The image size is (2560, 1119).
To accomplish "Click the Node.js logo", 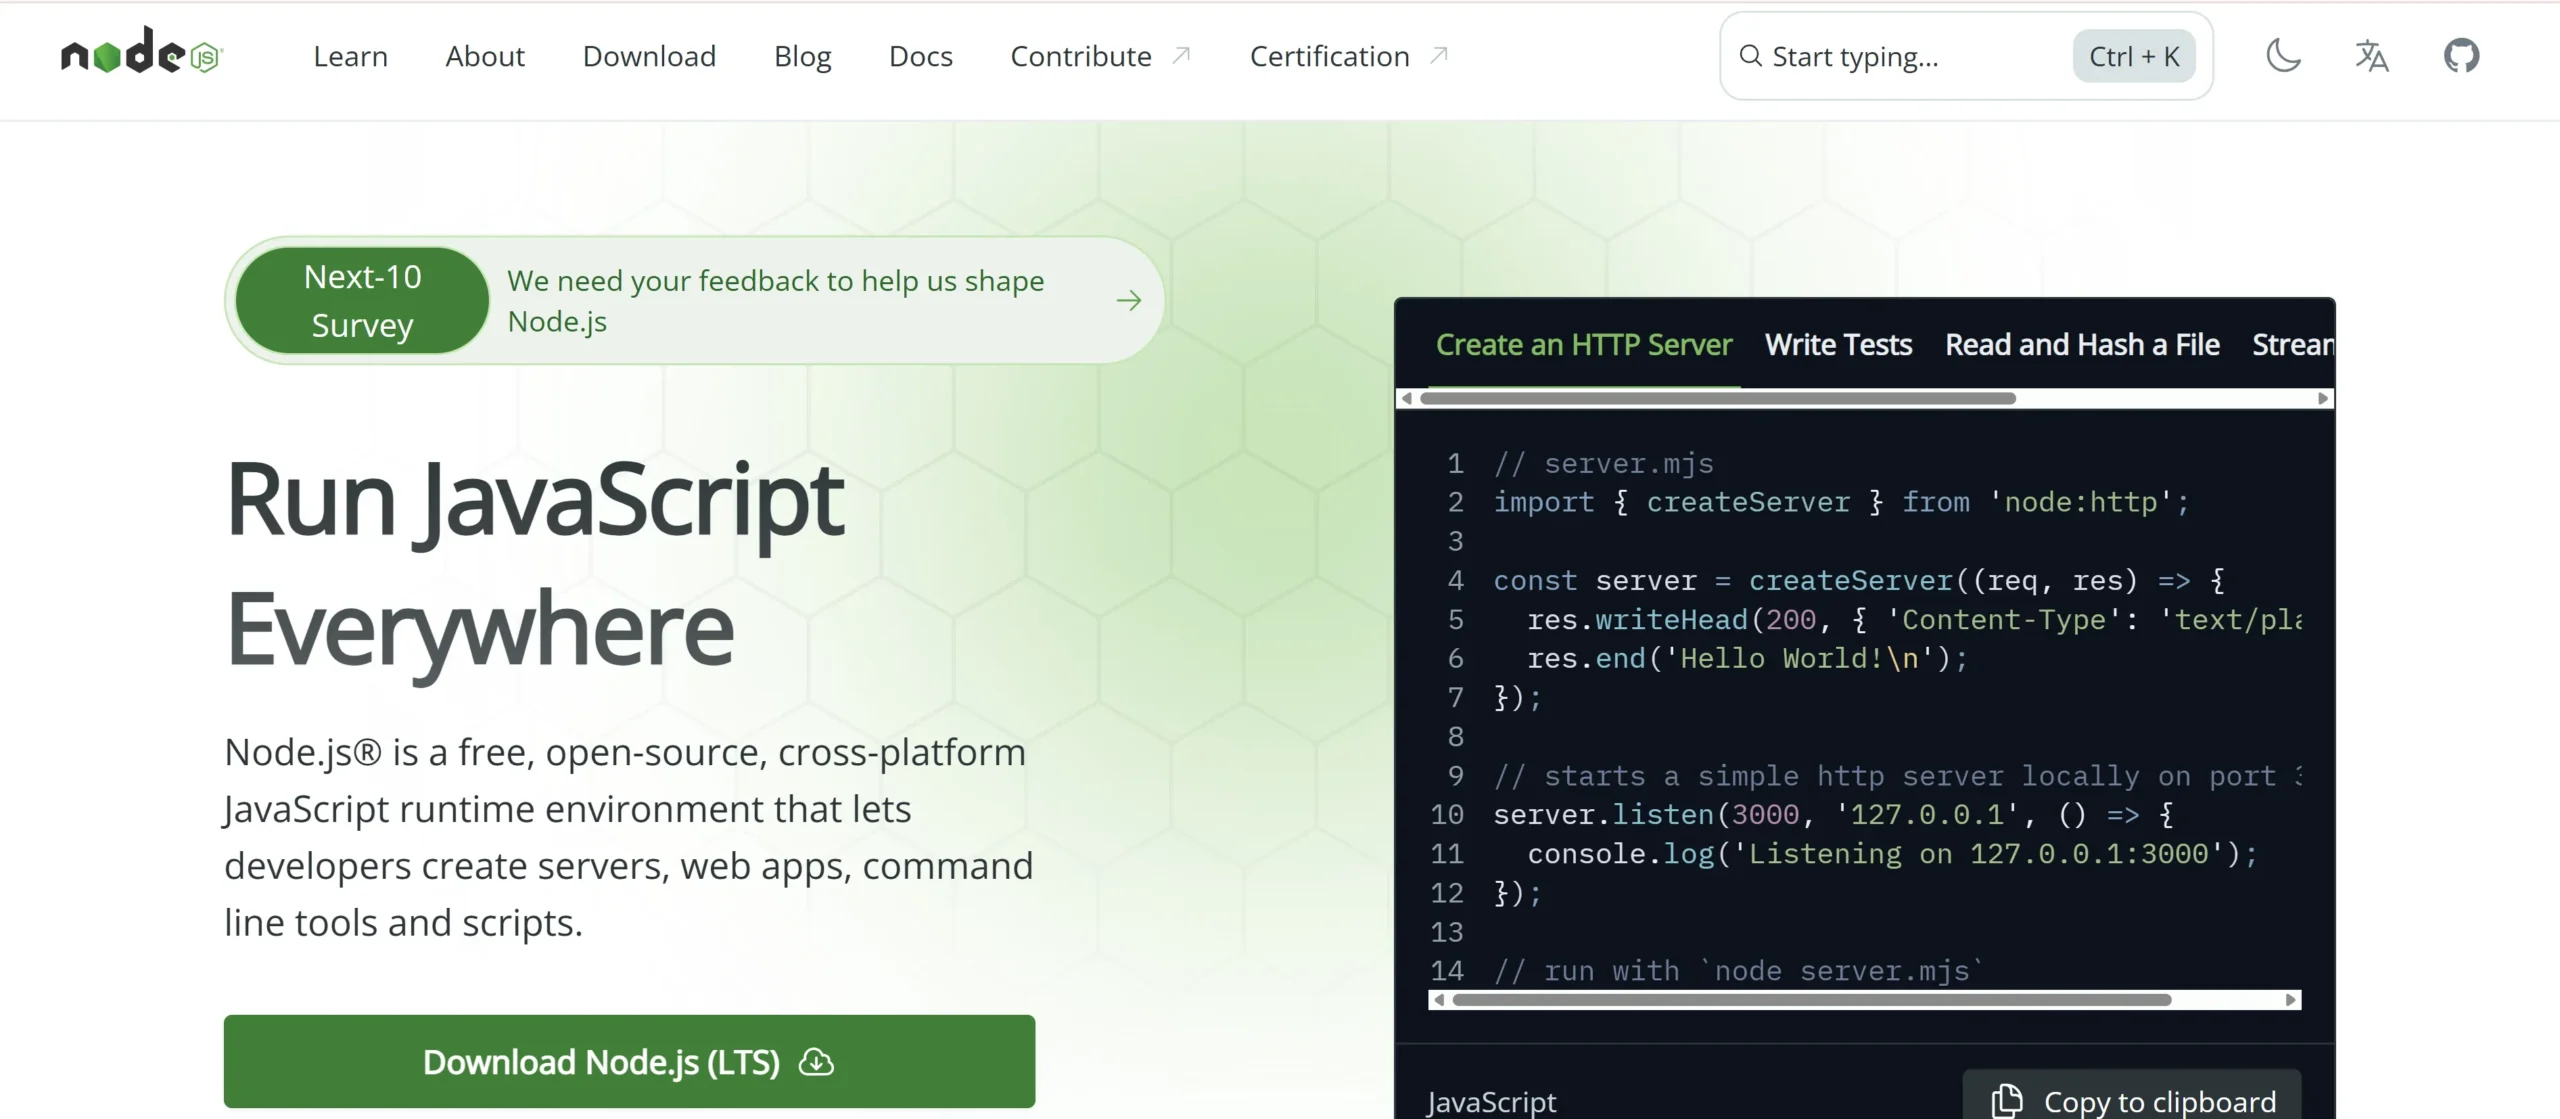I will [x=142, y=52].
